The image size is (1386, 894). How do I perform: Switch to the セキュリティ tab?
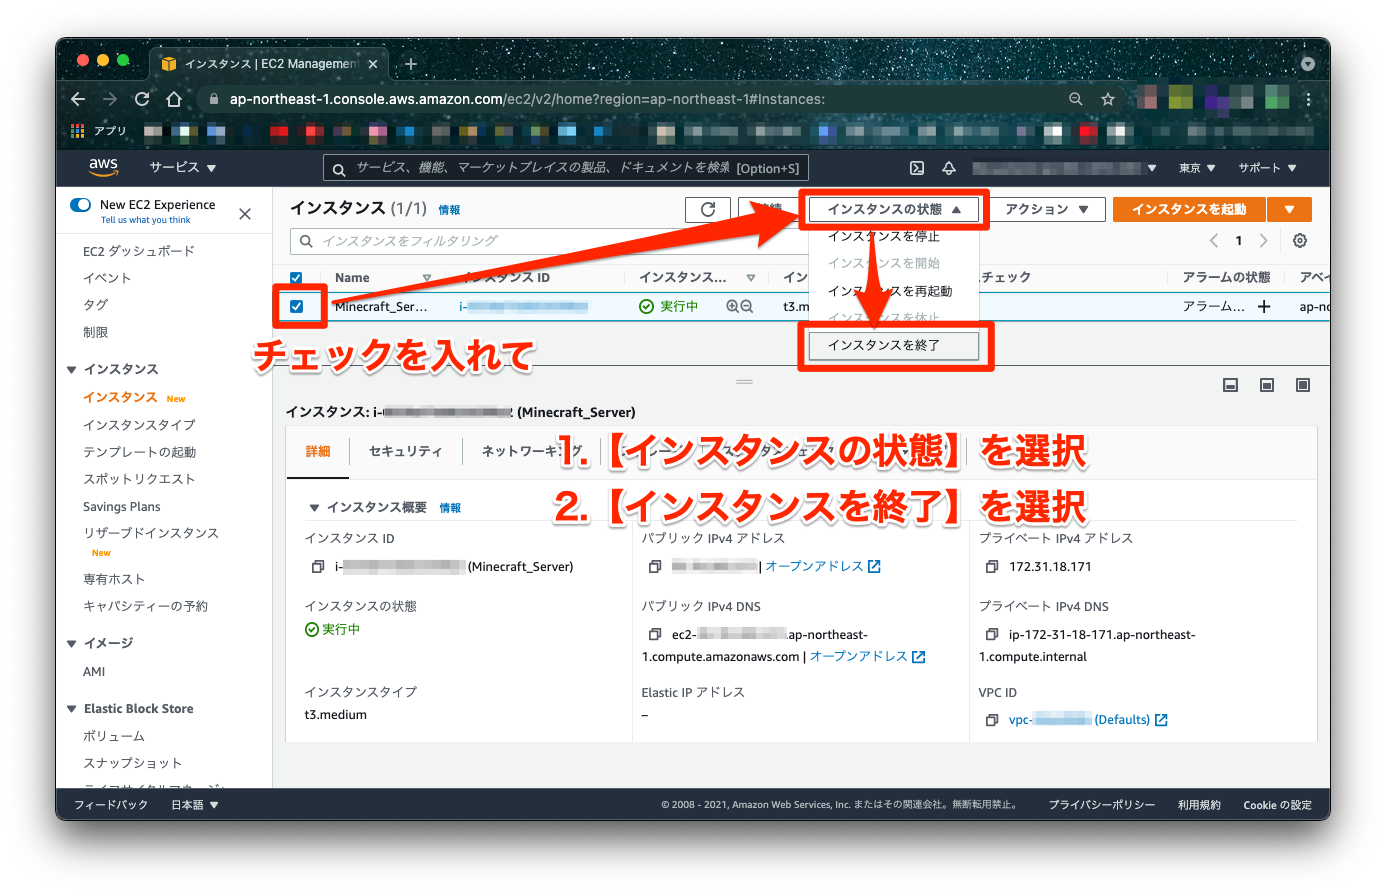point(405,452)
